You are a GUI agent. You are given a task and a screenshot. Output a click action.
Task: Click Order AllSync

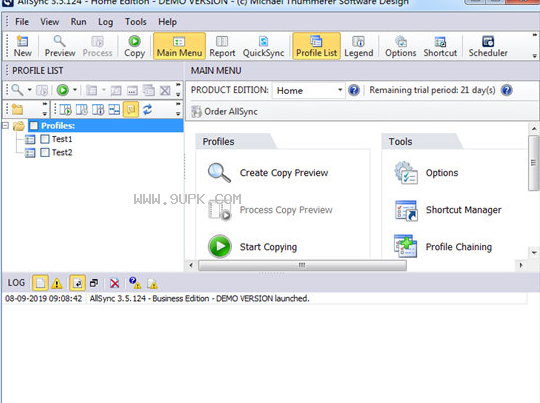[x=224, y=112]
